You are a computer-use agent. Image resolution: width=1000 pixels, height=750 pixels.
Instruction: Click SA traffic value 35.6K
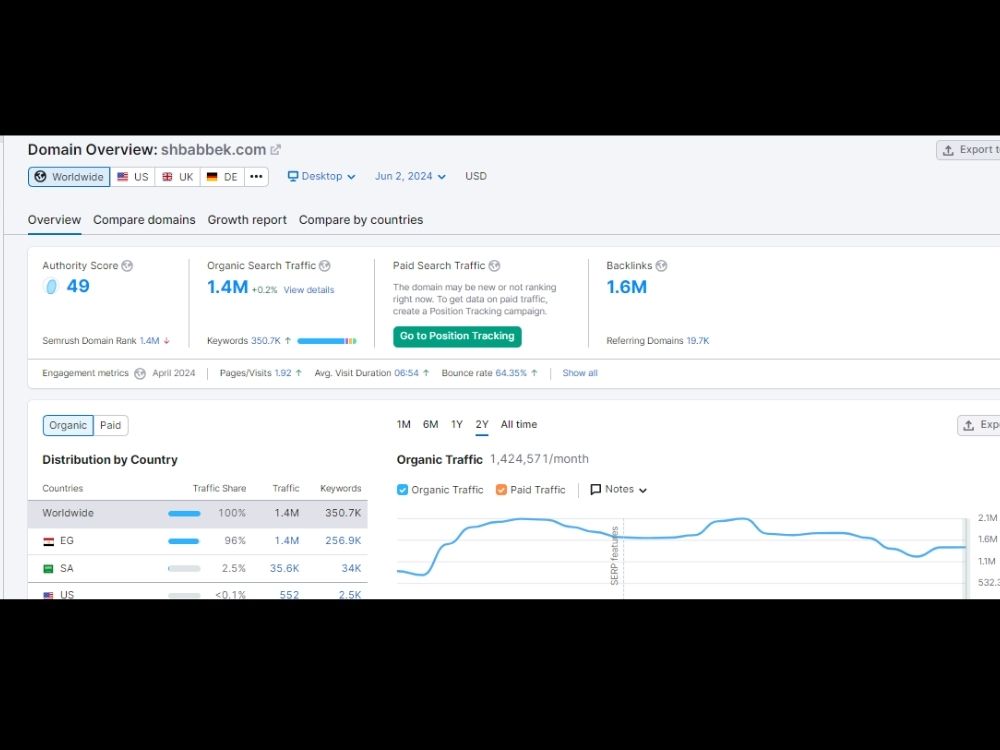pyautogui.click(x=284, y=568)
